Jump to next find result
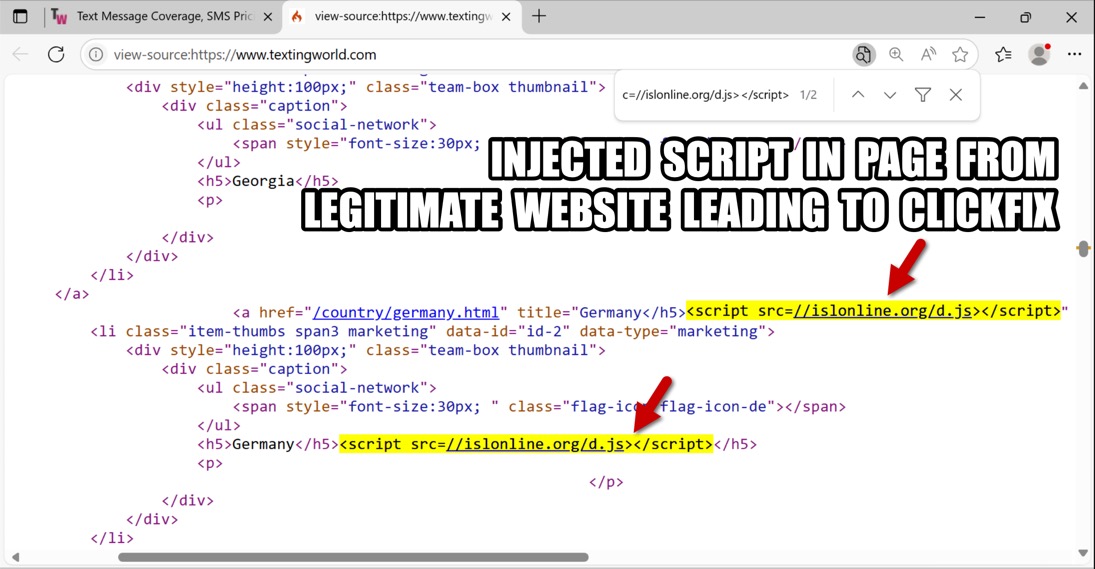Screen dimensions: 1095x569 (x=890, y=95)
